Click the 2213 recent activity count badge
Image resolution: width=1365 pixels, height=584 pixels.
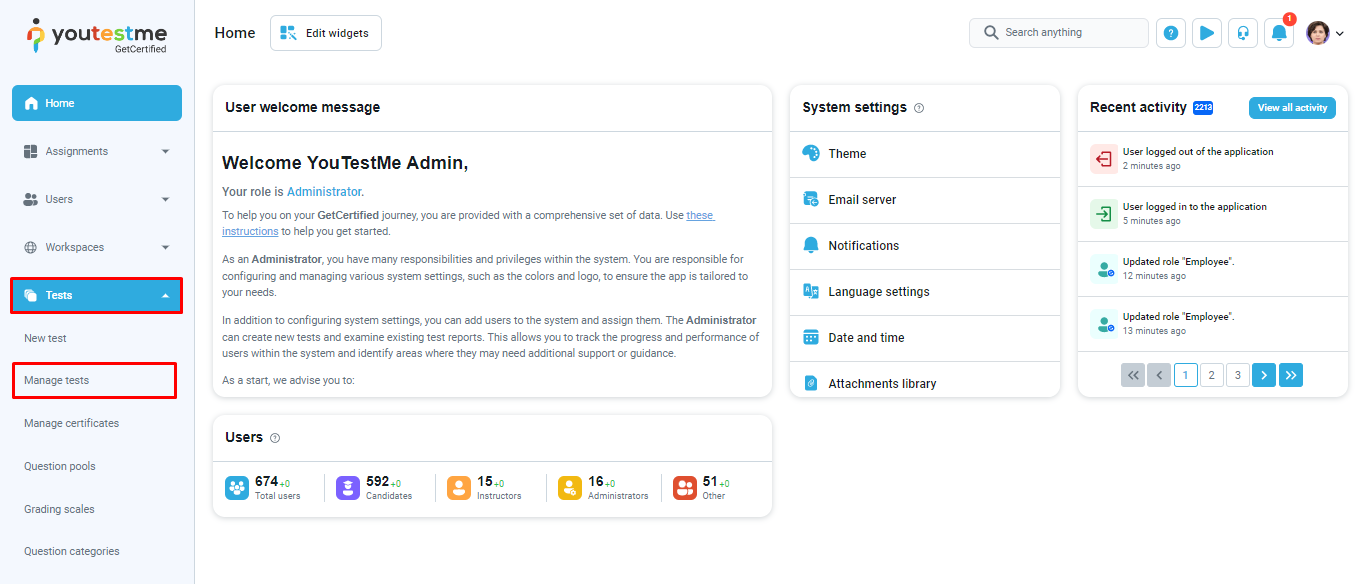[1203, 107]
